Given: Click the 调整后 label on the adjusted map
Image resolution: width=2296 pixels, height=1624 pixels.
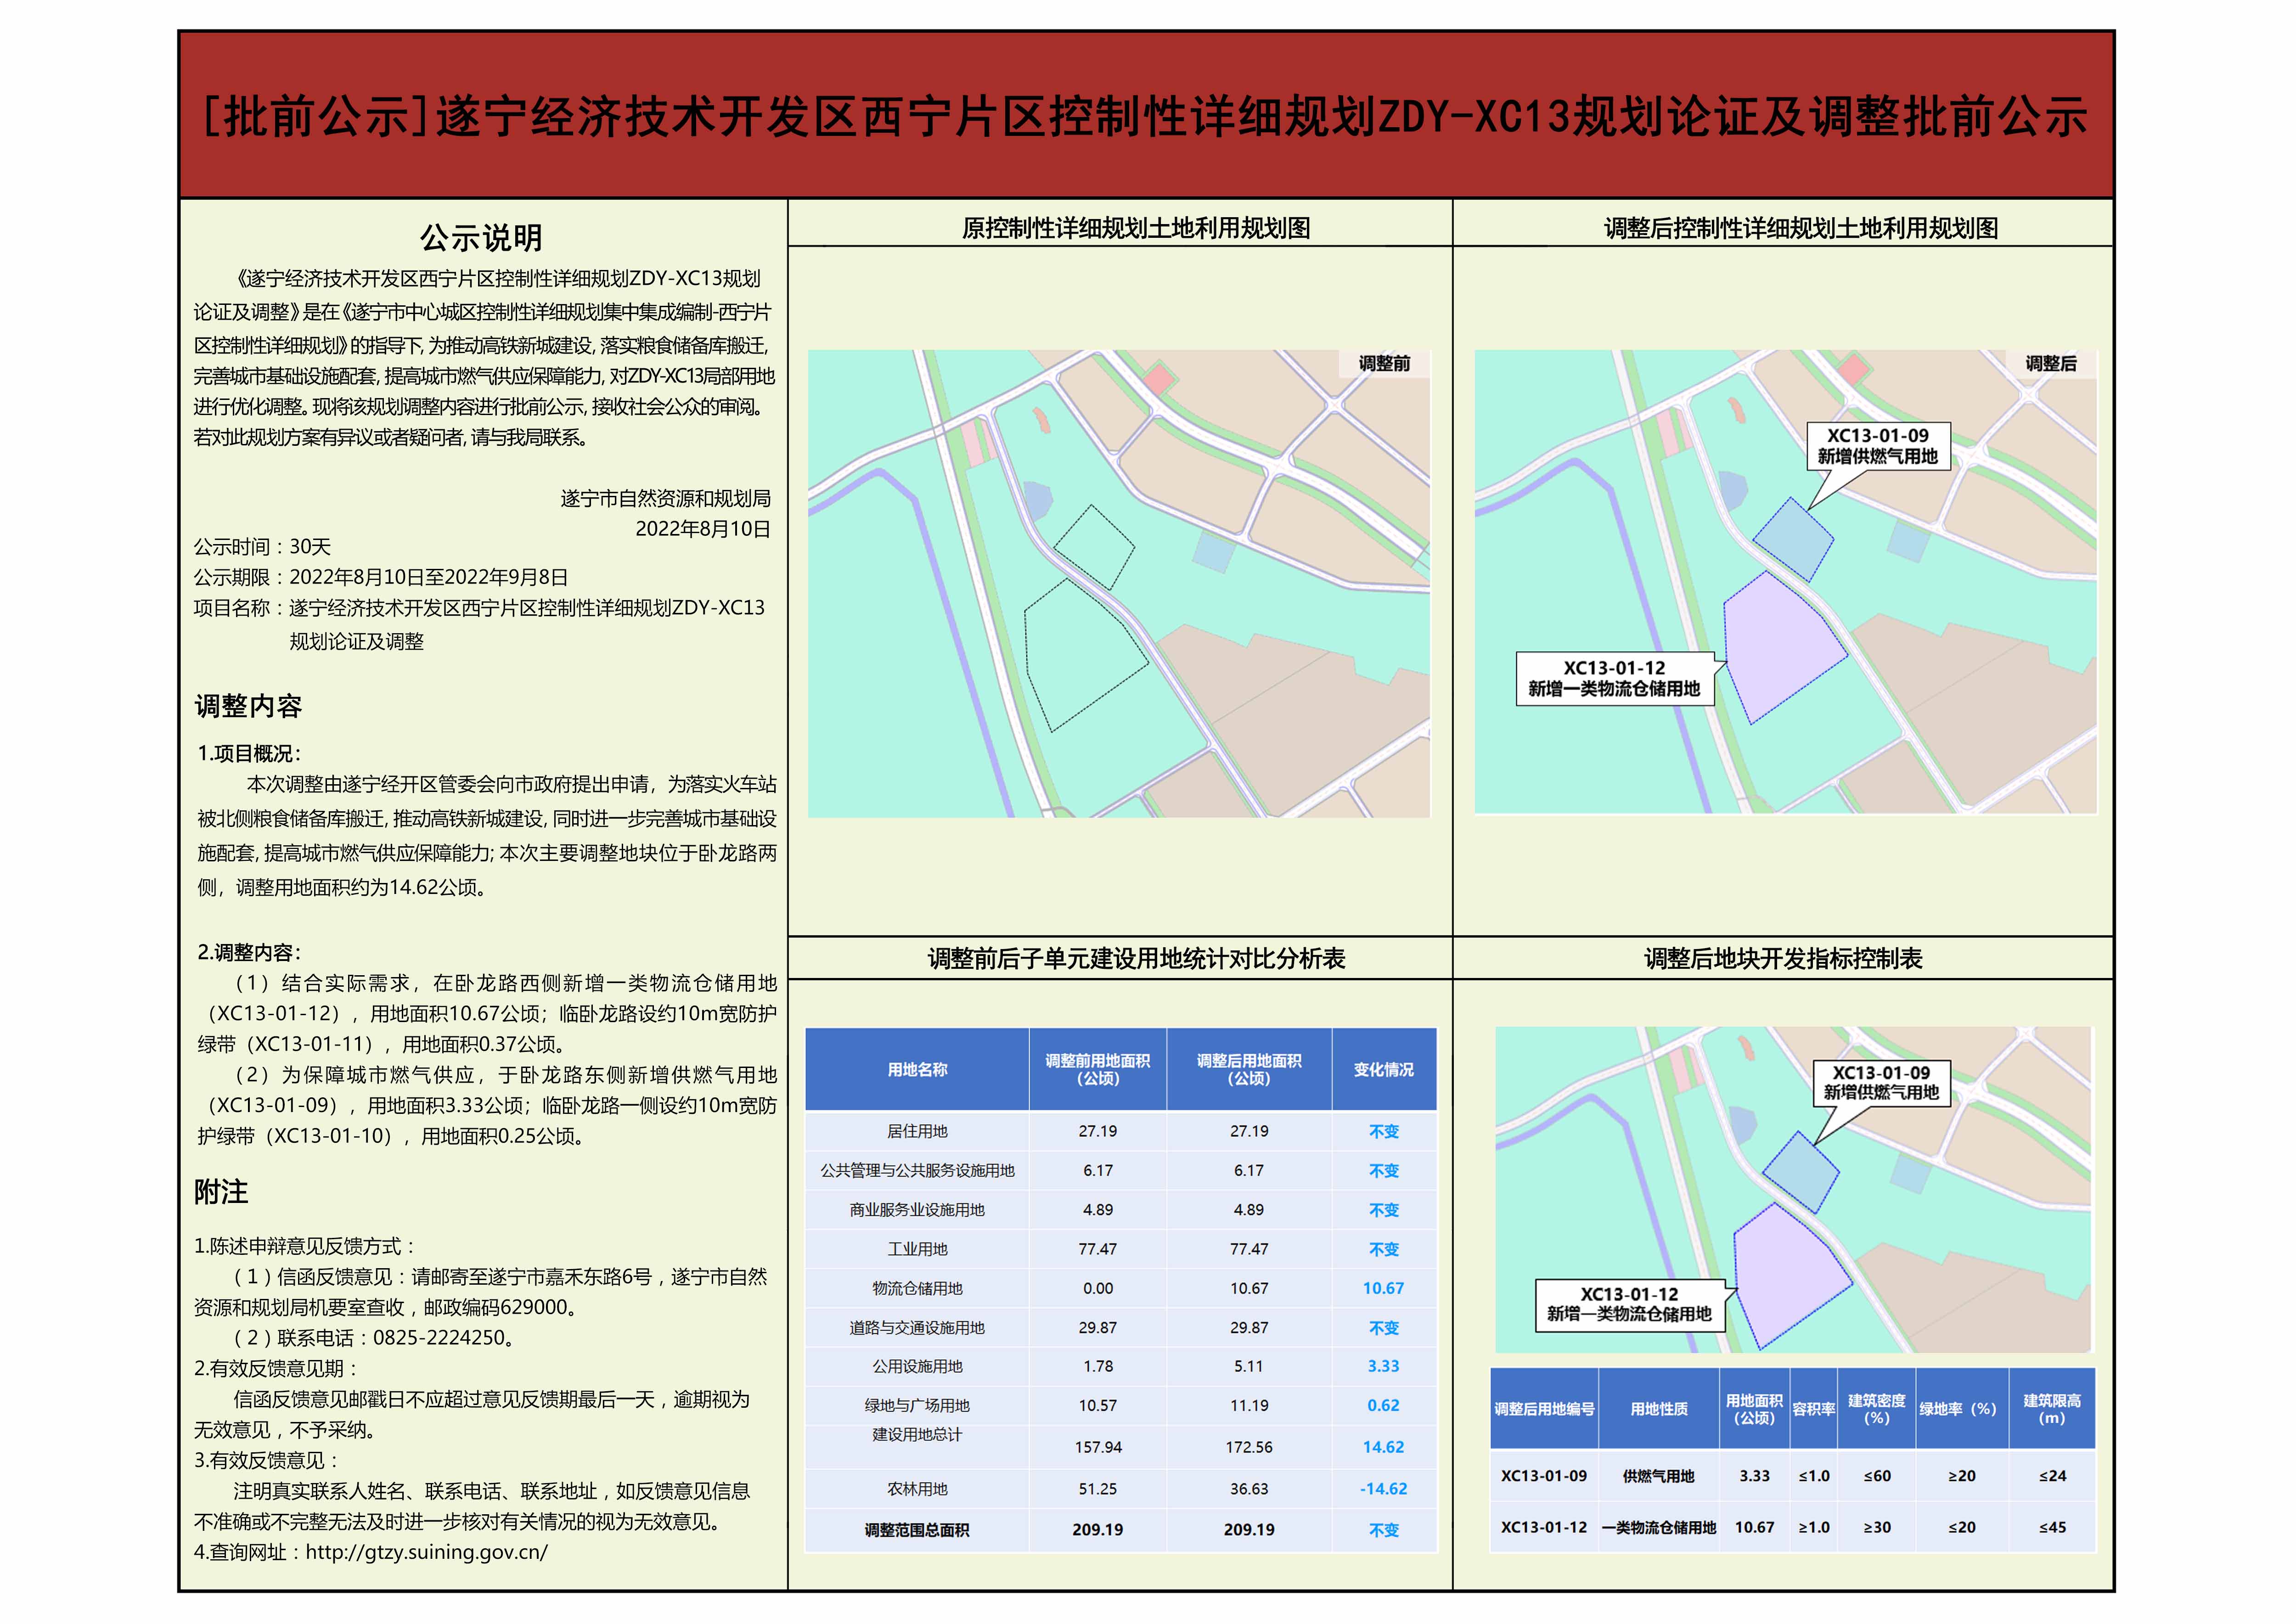Looking at the screenshot, I should [x=2051, y=364].
